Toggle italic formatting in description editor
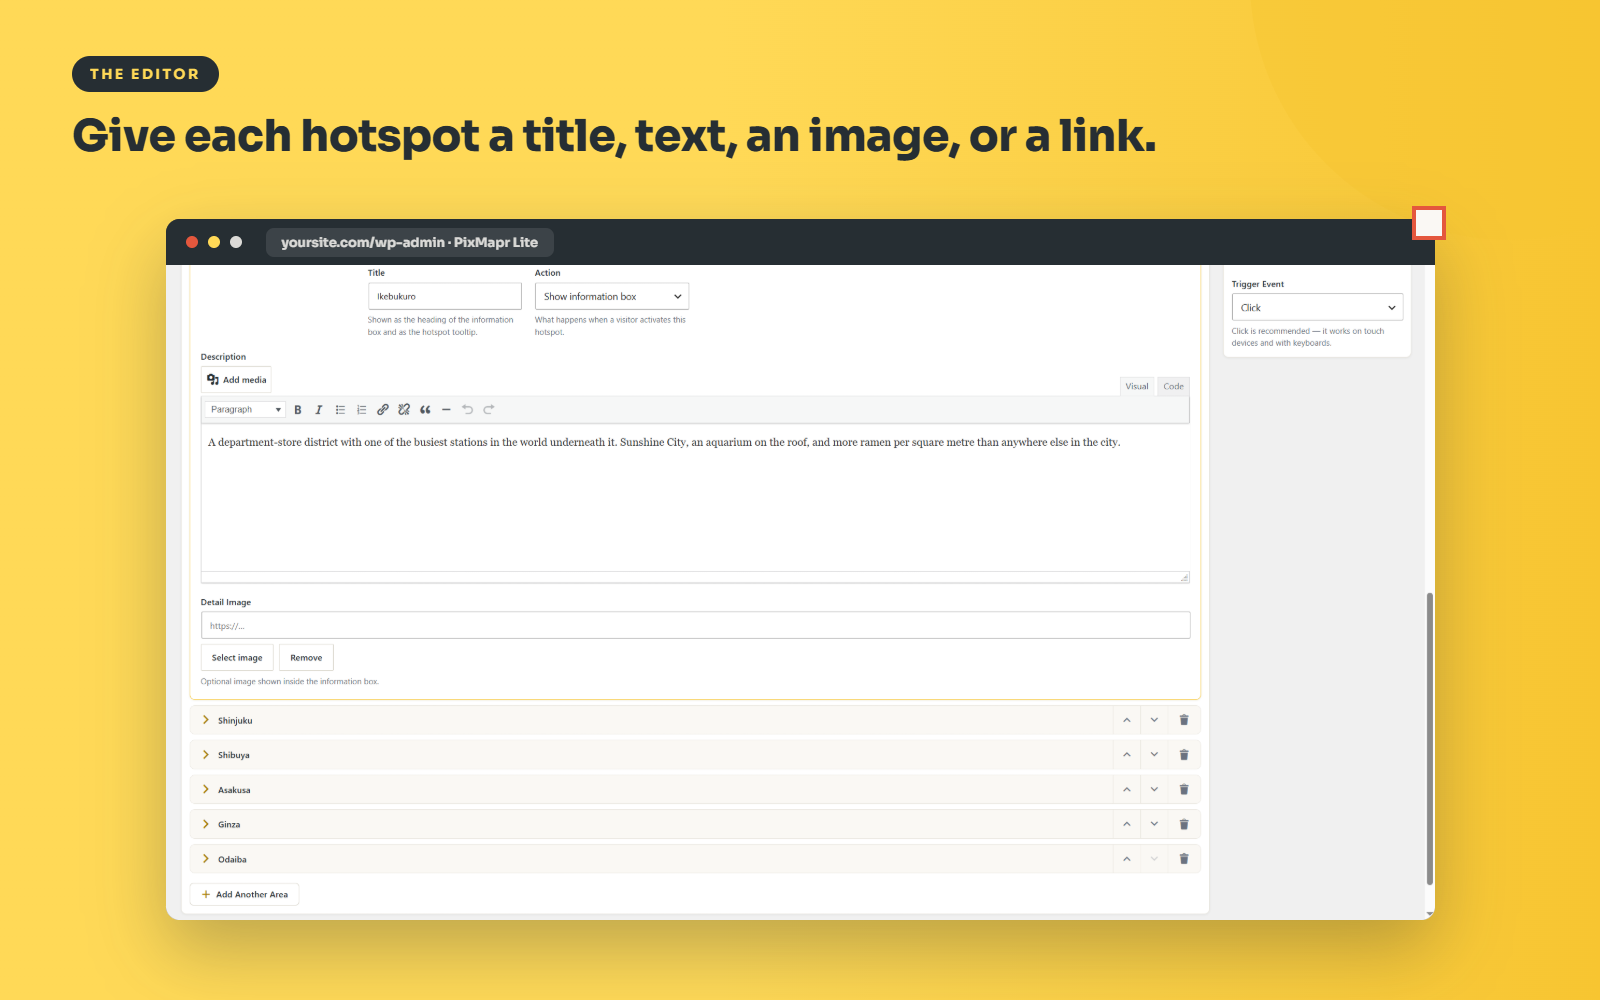 pos(319,410)
